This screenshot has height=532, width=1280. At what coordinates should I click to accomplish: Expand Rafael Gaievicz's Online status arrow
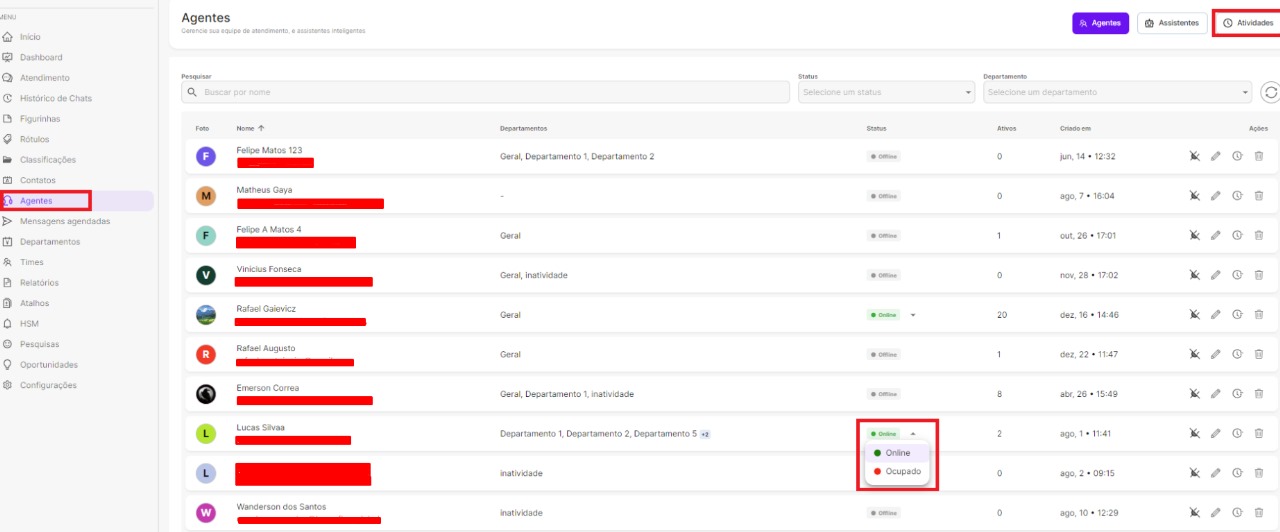pos(913,315)
